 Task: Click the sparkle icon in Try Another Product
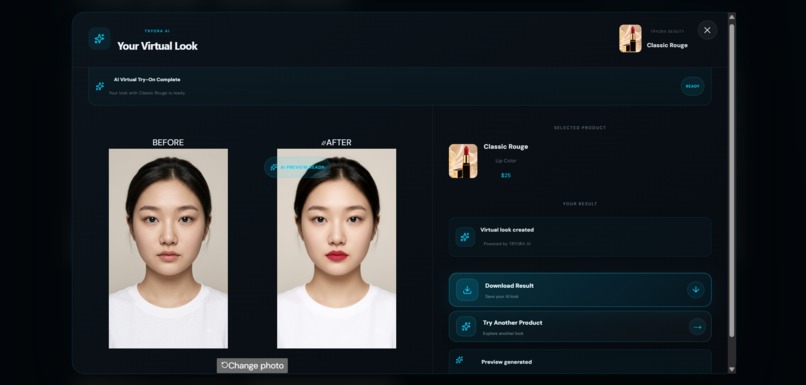[x=466, y=326]
